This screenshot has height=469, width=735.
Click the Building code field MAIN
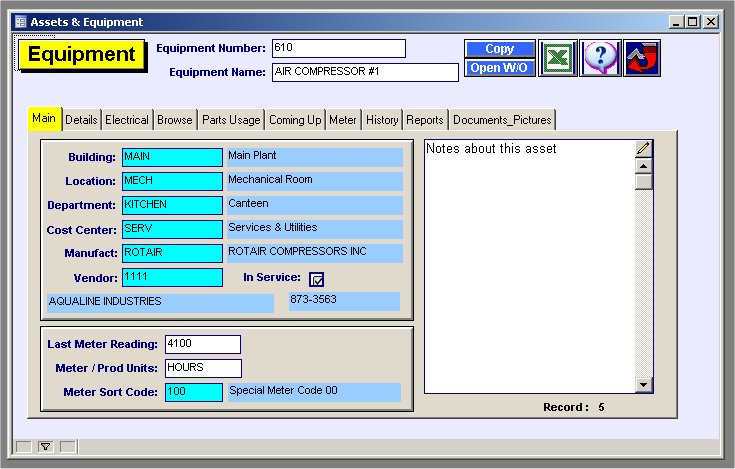[x=172, y=157]
